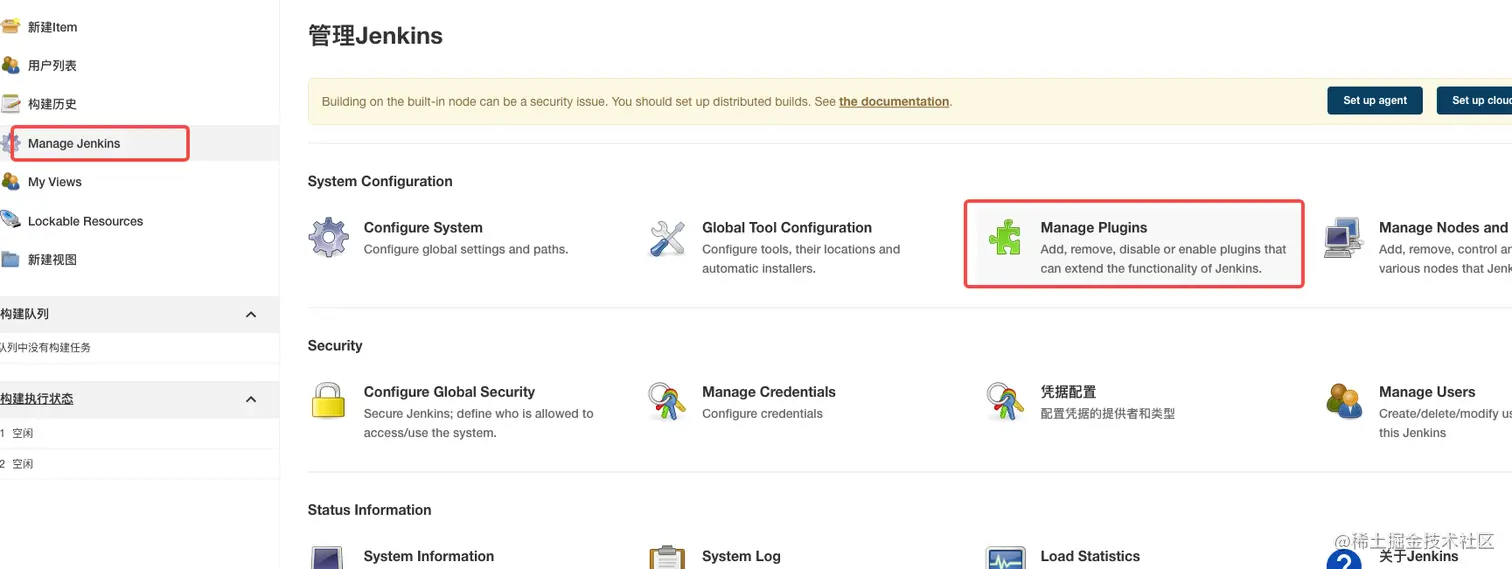This screenshot has width=1512, height=569.
Task: Click the Configure System gear icon
Action: (328, 238)
